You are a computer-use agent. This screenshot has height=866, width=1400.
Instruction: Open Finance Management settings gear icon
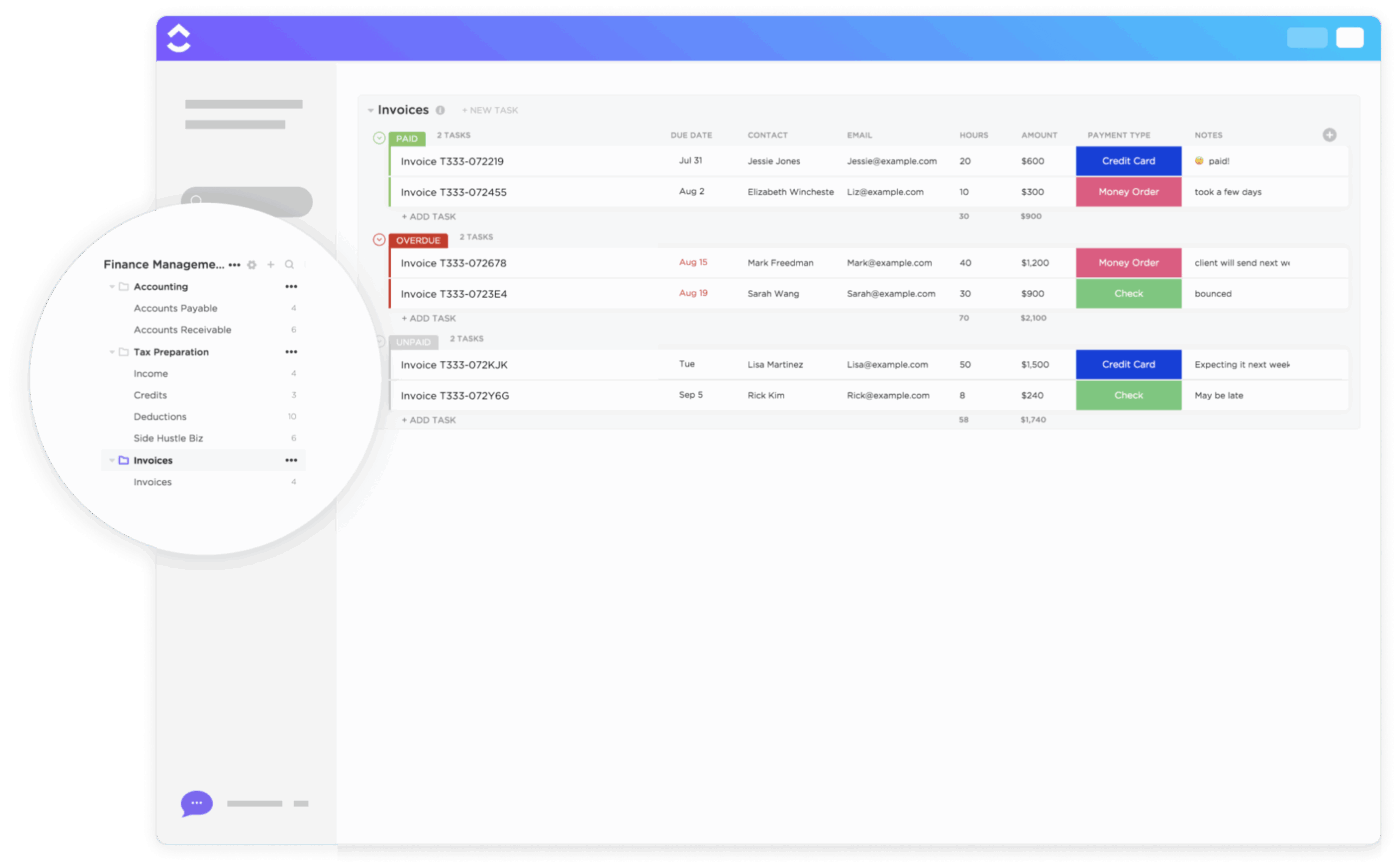[252, 265]
